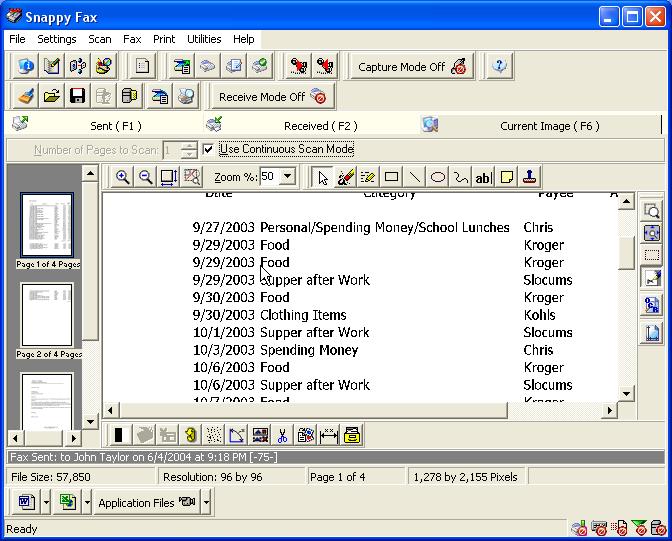This screenshot has width=672, height=541.
Task: Click the deskew angle icon in bottom toolbar
Action: (237, 436)
